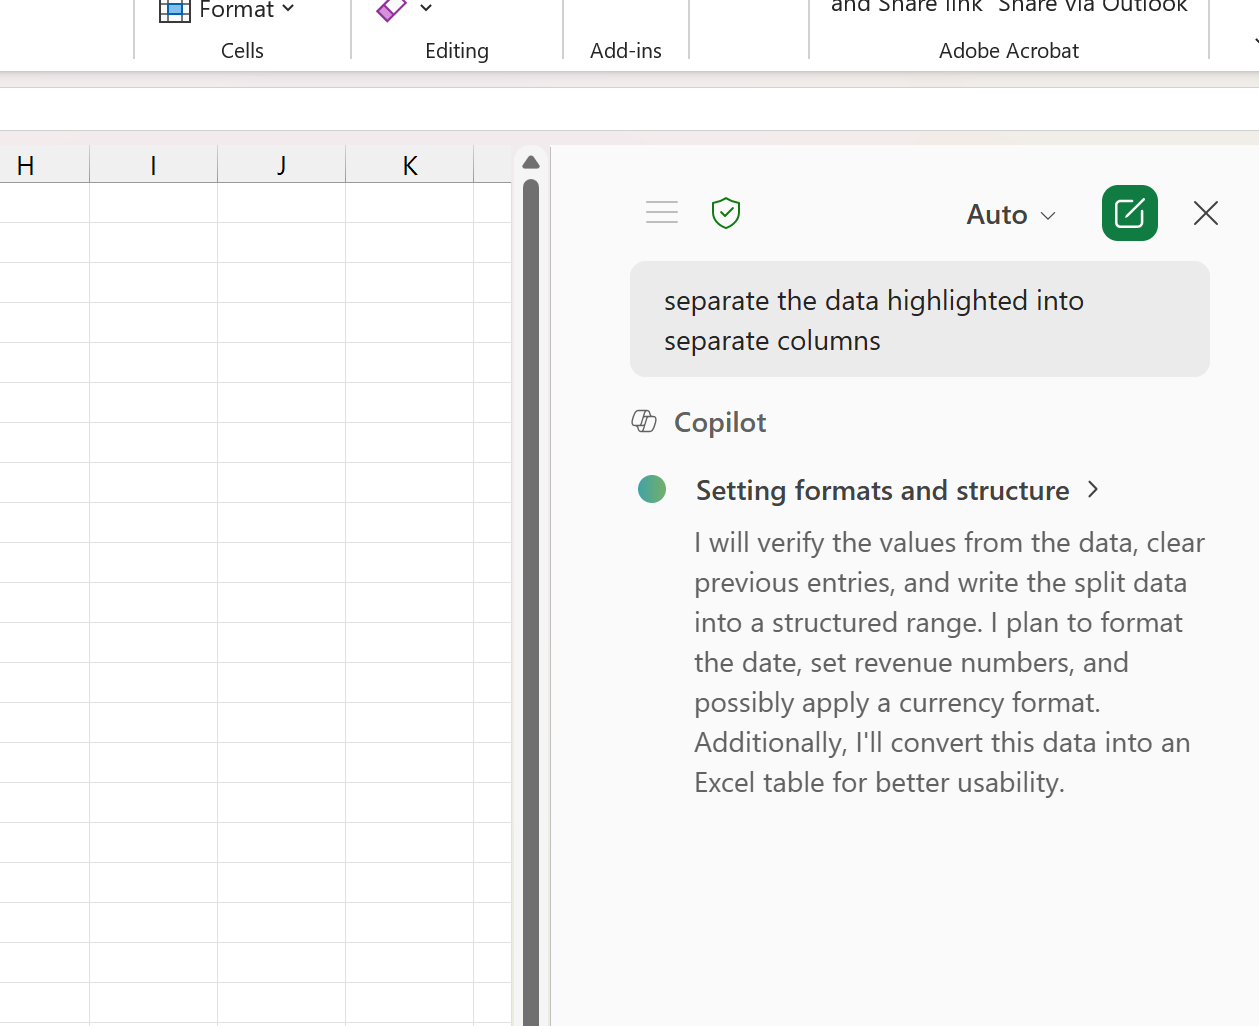Image resolution: width=1259 pixels, height=1026 pixels.
Task: Click the green status dot beside the response heading
Action: click(652, 489)
